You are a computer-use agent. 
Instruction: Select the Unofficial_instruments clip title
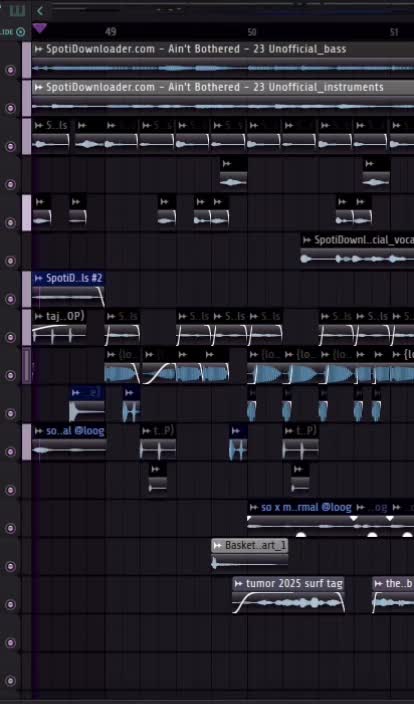tap(215, 87)
